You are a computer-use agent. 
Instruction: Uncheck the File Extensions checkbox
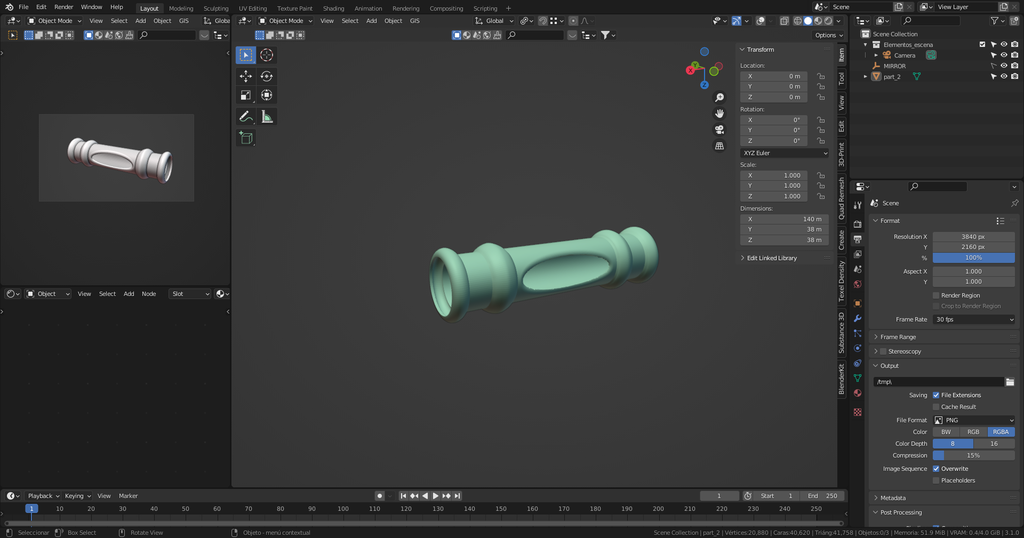tap(936, 395)
